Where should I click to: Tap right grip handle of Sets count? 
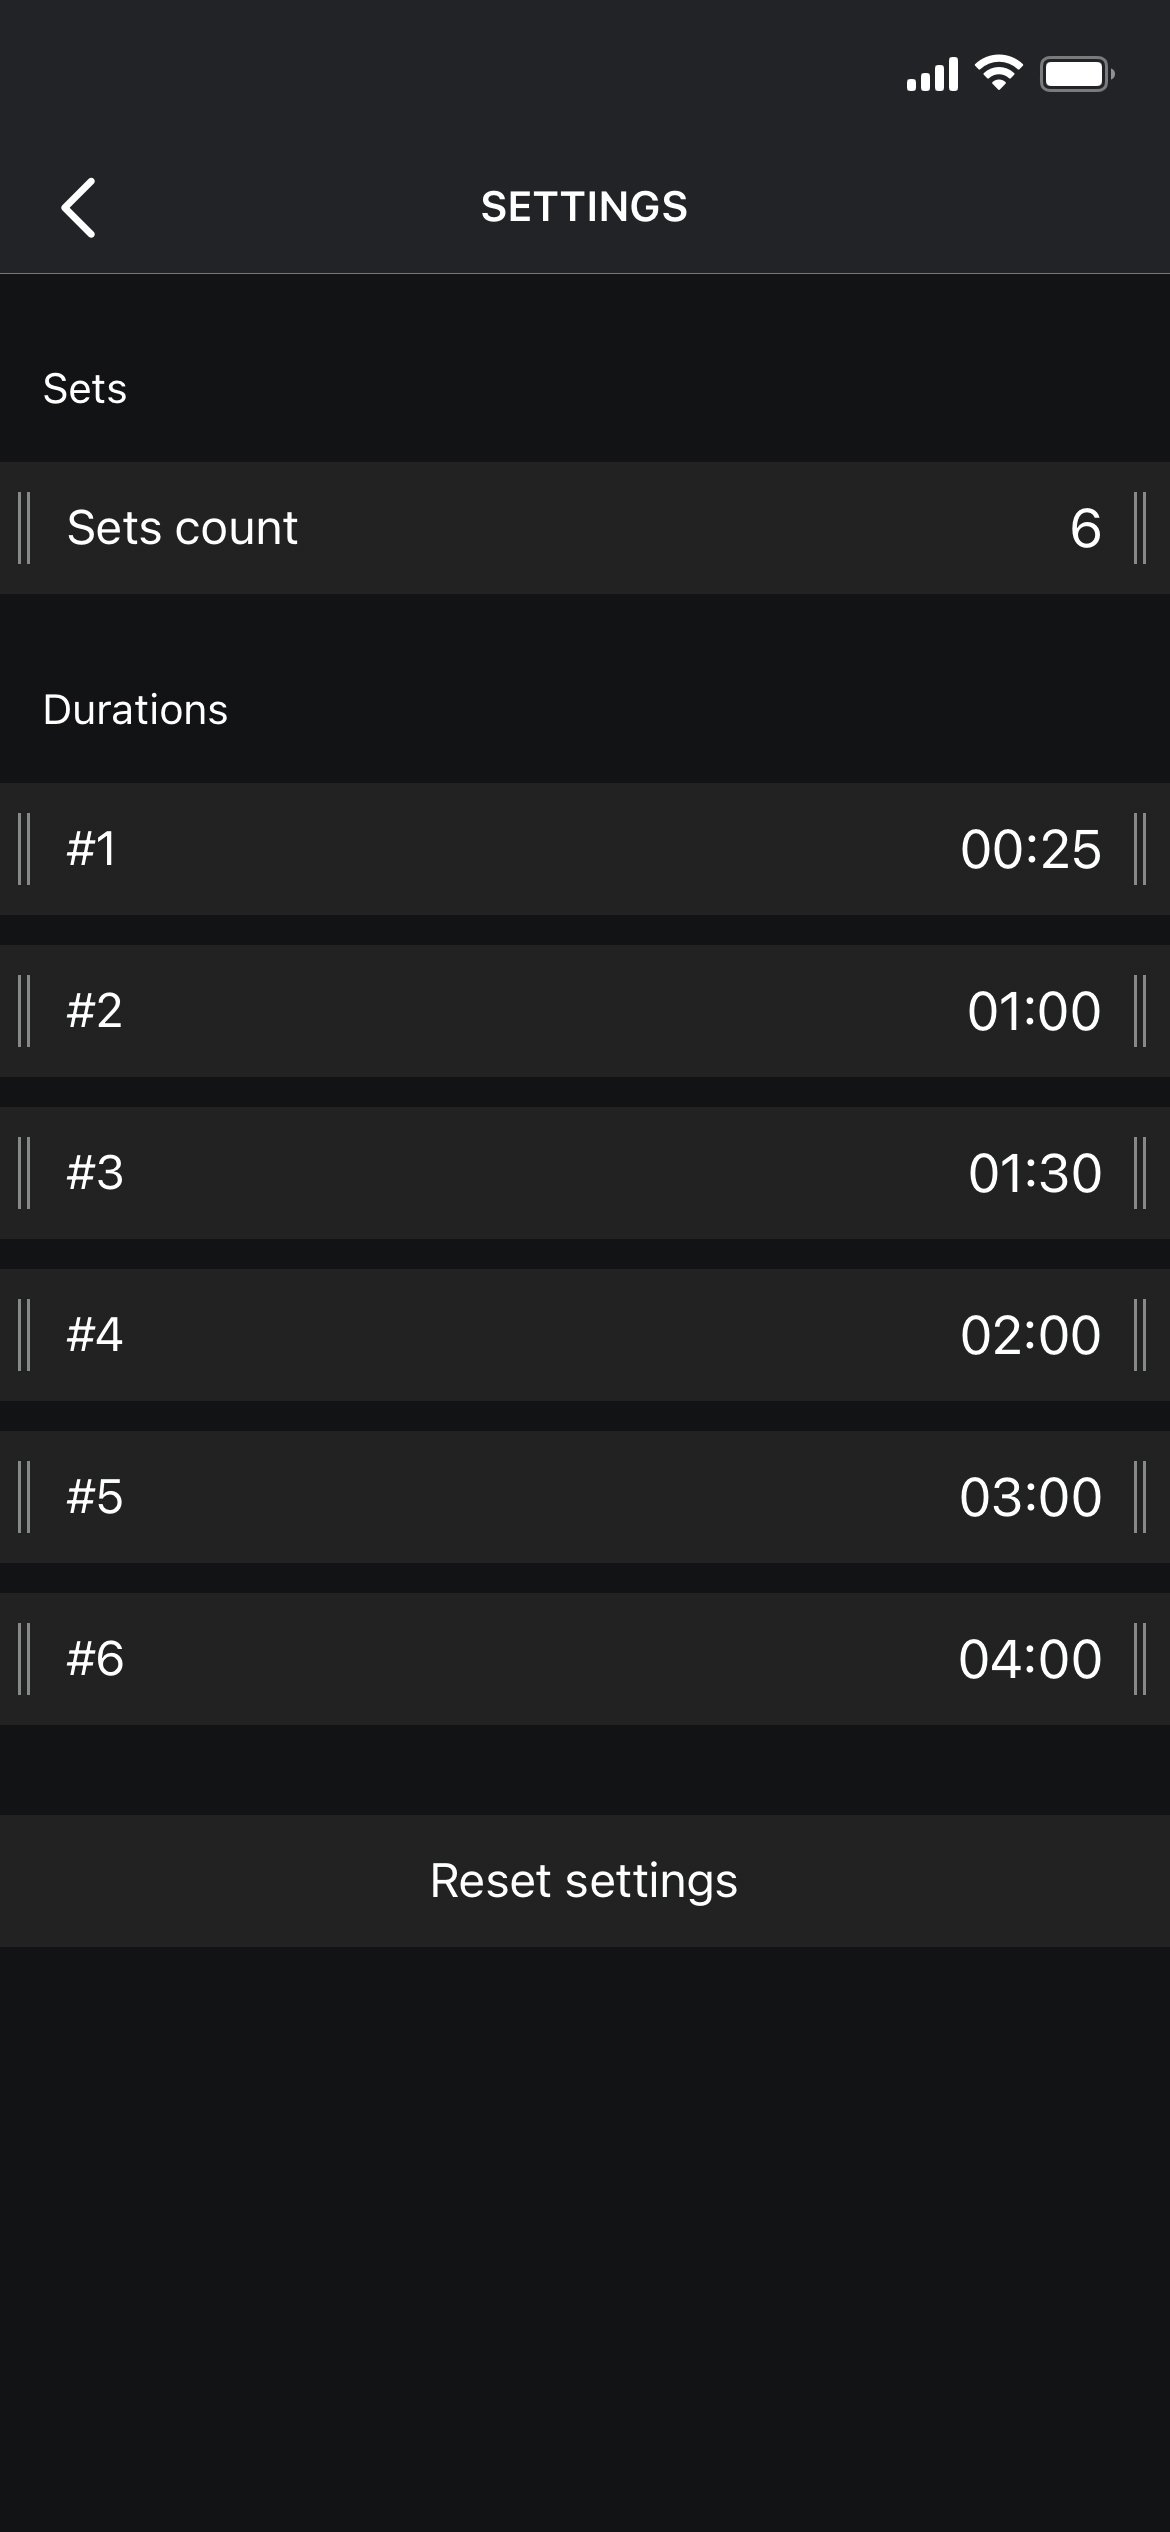[x=1139, y=528]
